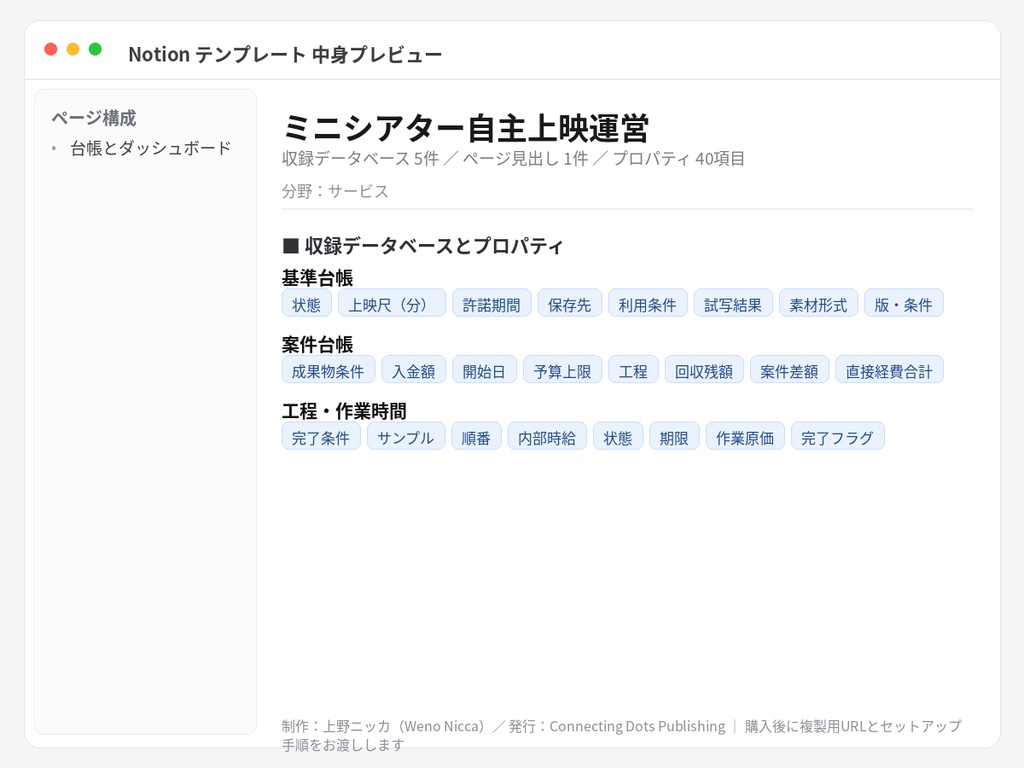
Task: Open the 台帳とダッシュボード page in sidebar
Action: 150,149
